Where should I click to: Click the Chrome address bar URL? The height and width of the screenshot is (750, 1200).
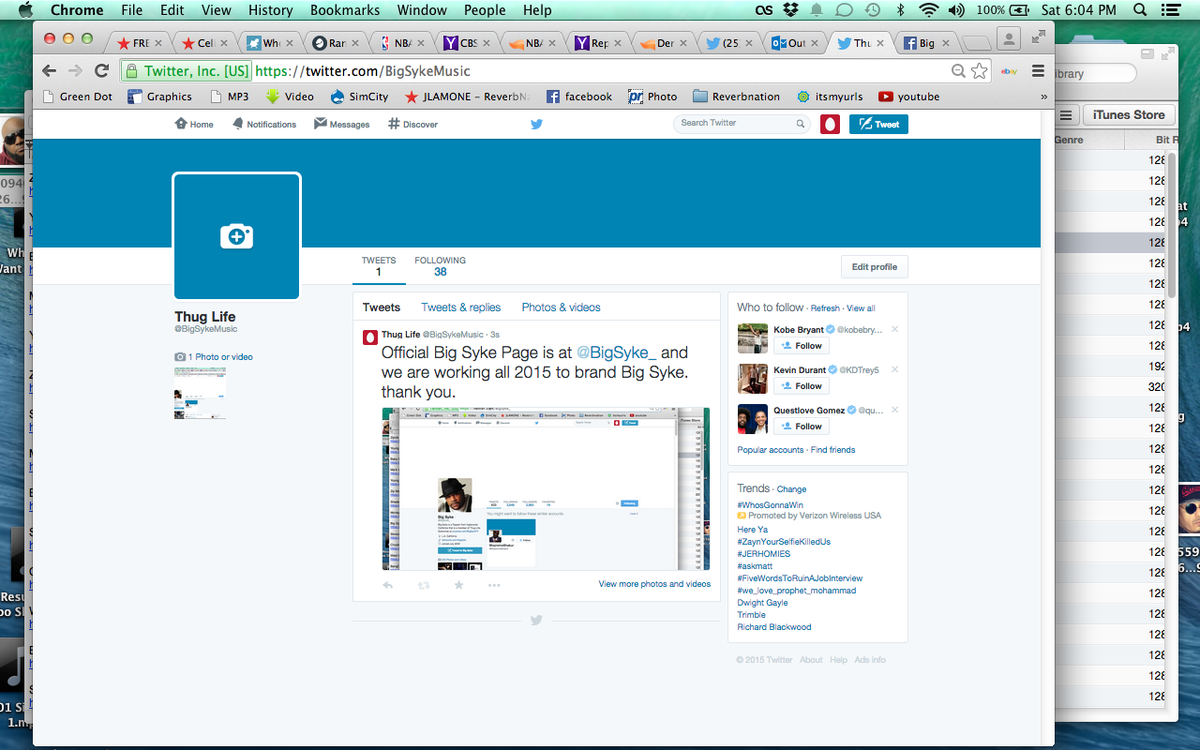tap(362, 71)
